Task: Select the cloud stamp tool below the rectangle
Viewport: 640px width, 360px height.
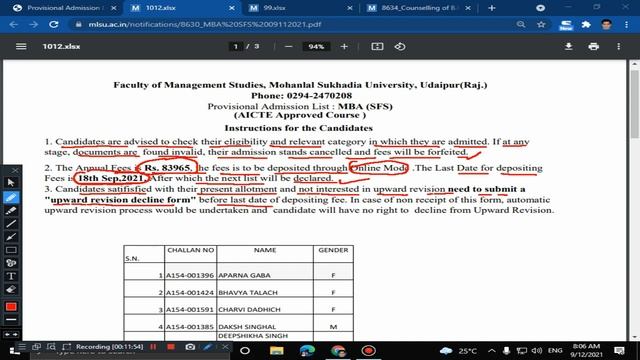Action: 11,263
